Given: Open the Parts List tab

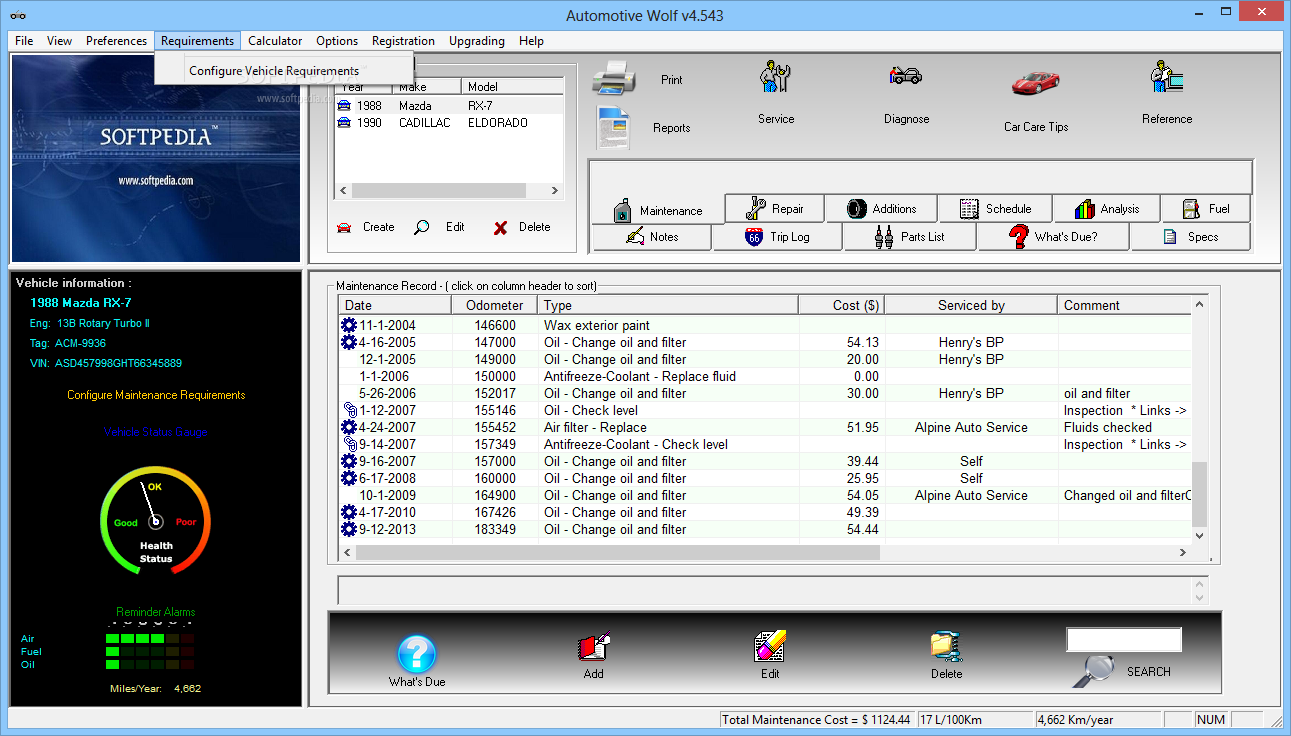Looking at the screenshot, I should click(910, 237).
